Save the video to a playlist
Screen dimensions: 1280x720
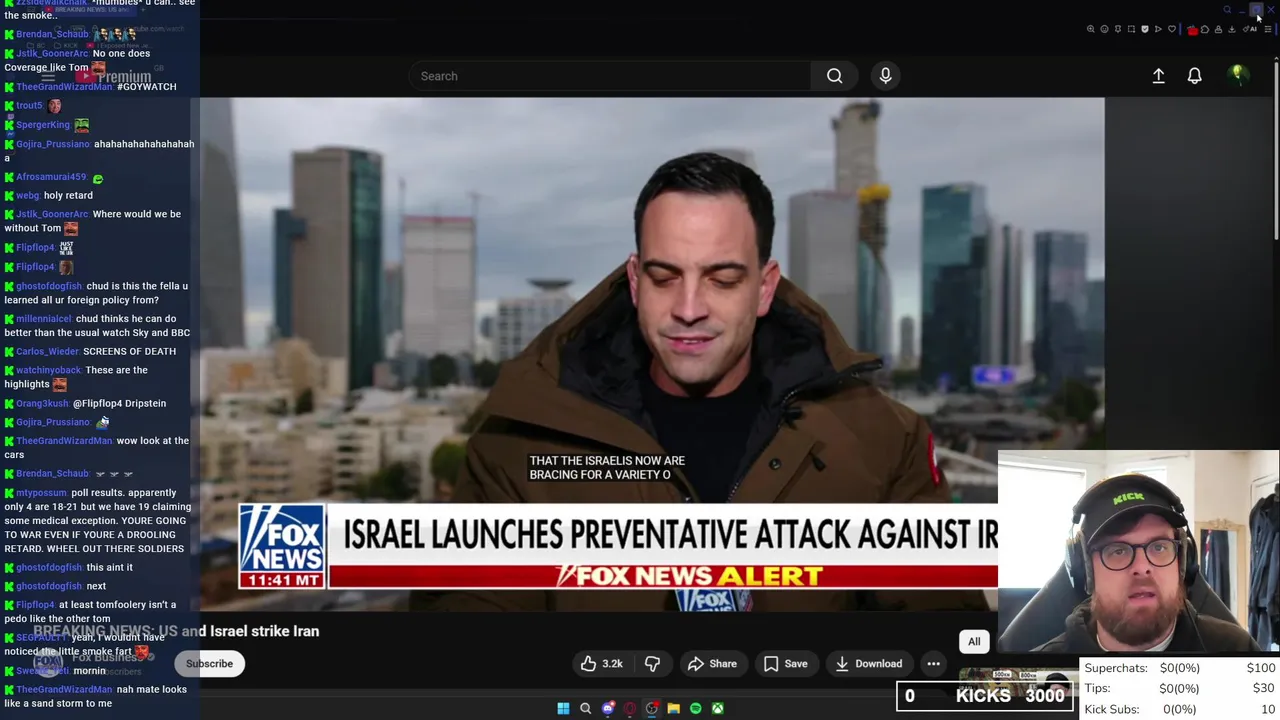tap(785, 663)
